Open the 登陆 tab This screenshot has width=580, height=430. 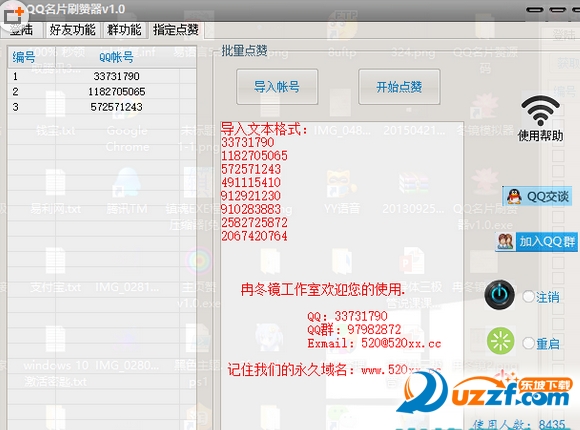tap(21, 30)
